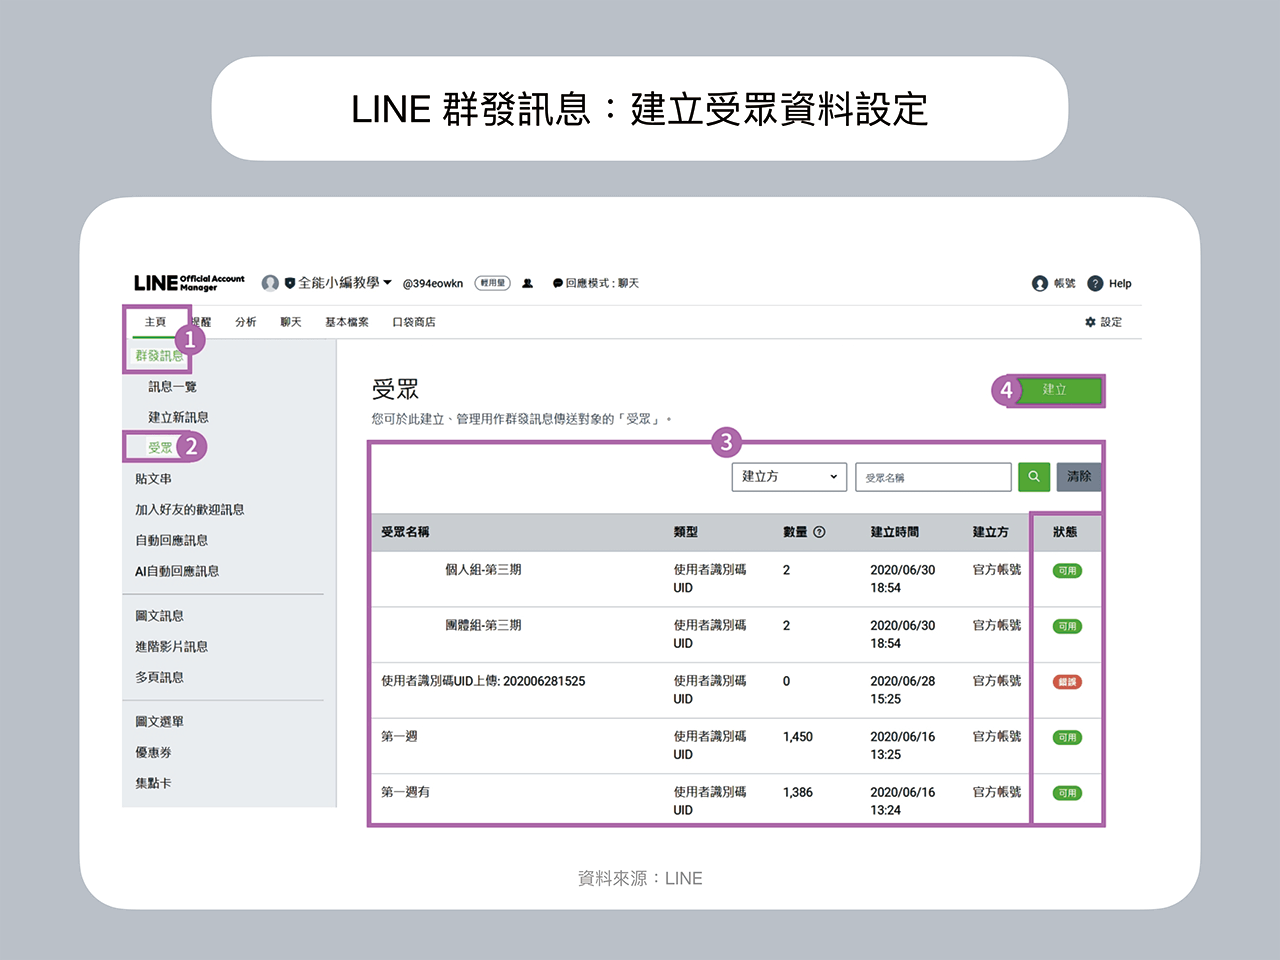Screen dimensions: 1280x960
Task: Open the 建立方 filter dropdown
Action: 789,477
